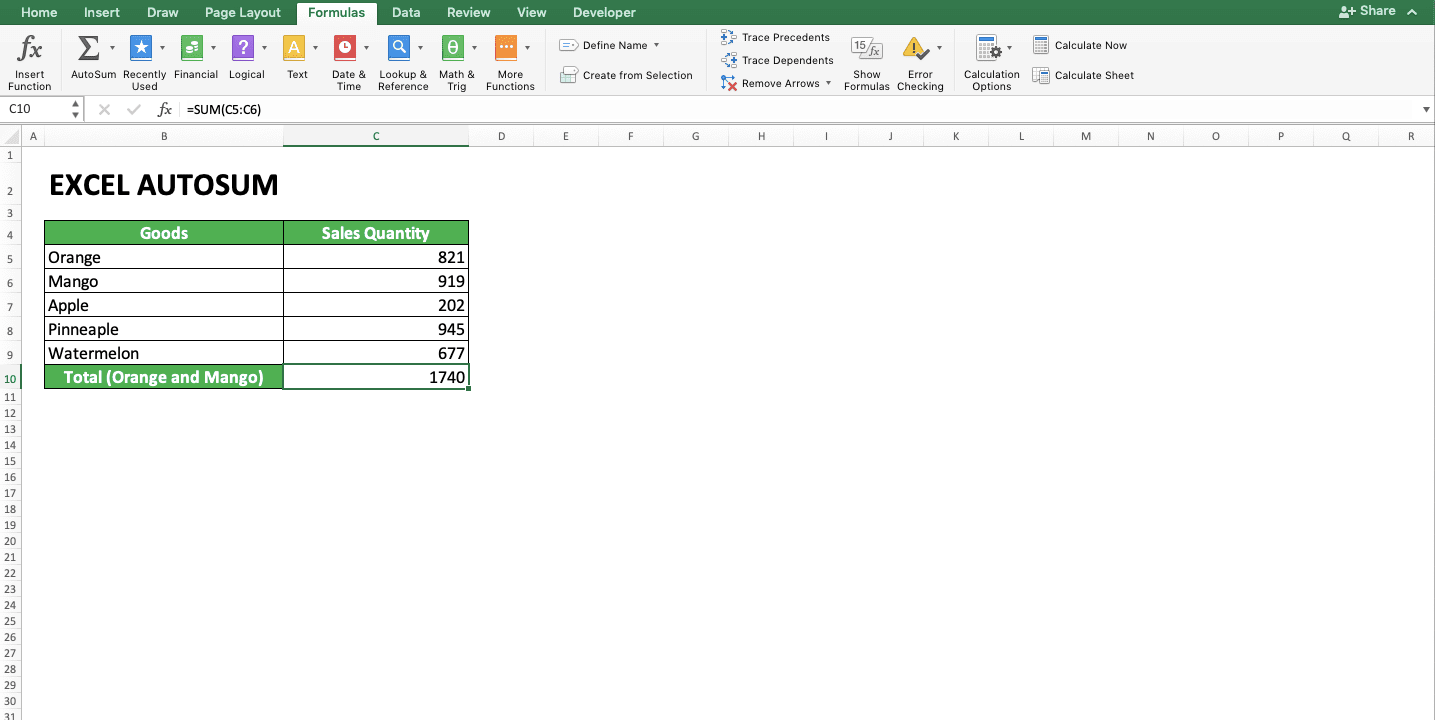
Task: Cancel formula entry X icon
Action: click(104, 110)
